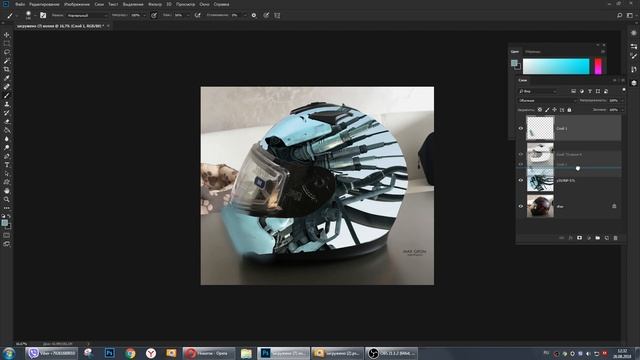
Task: Click the new group folder icon in Layers
Action: click(x=598, y=238)
